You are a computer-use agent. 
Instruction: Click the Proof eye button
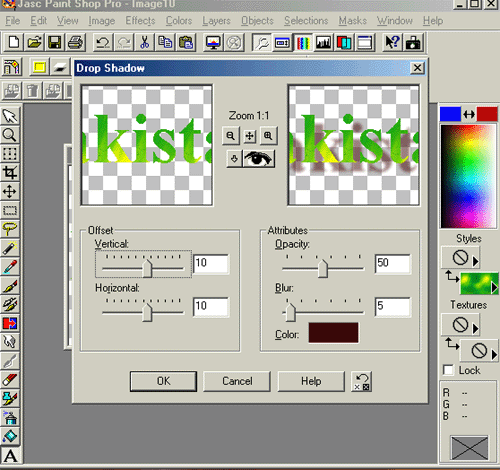258,159
